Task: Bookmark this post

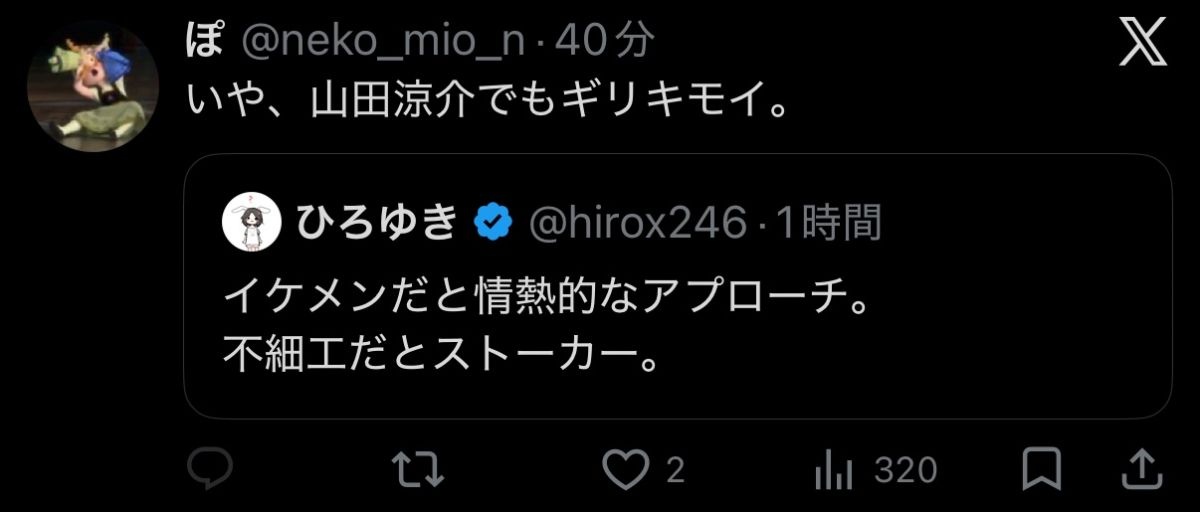Action: (1042, 469)
